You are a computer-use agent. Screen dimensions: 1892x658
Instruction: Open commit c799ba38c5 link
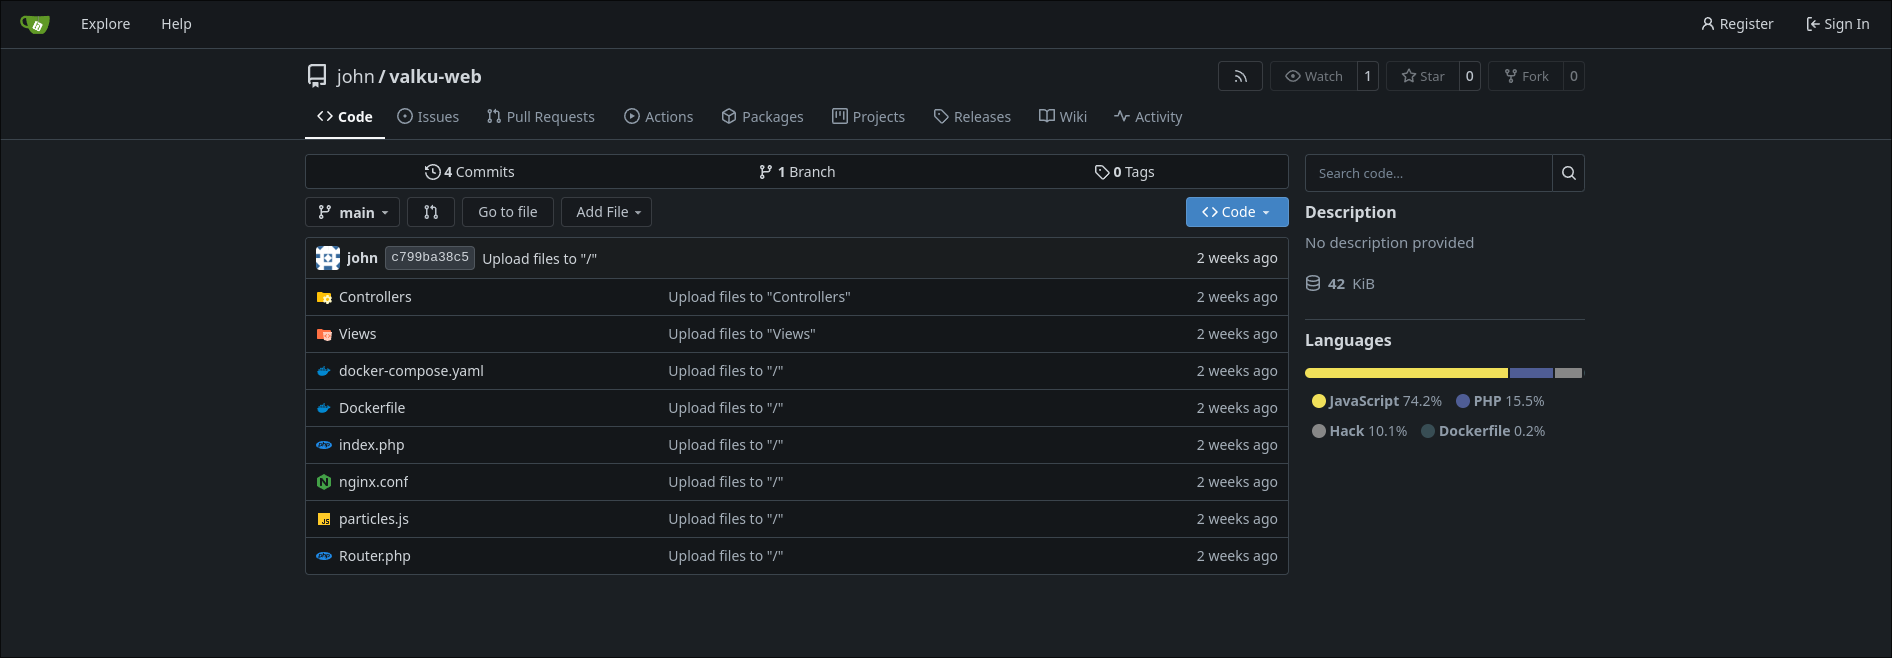coord(429,258)
